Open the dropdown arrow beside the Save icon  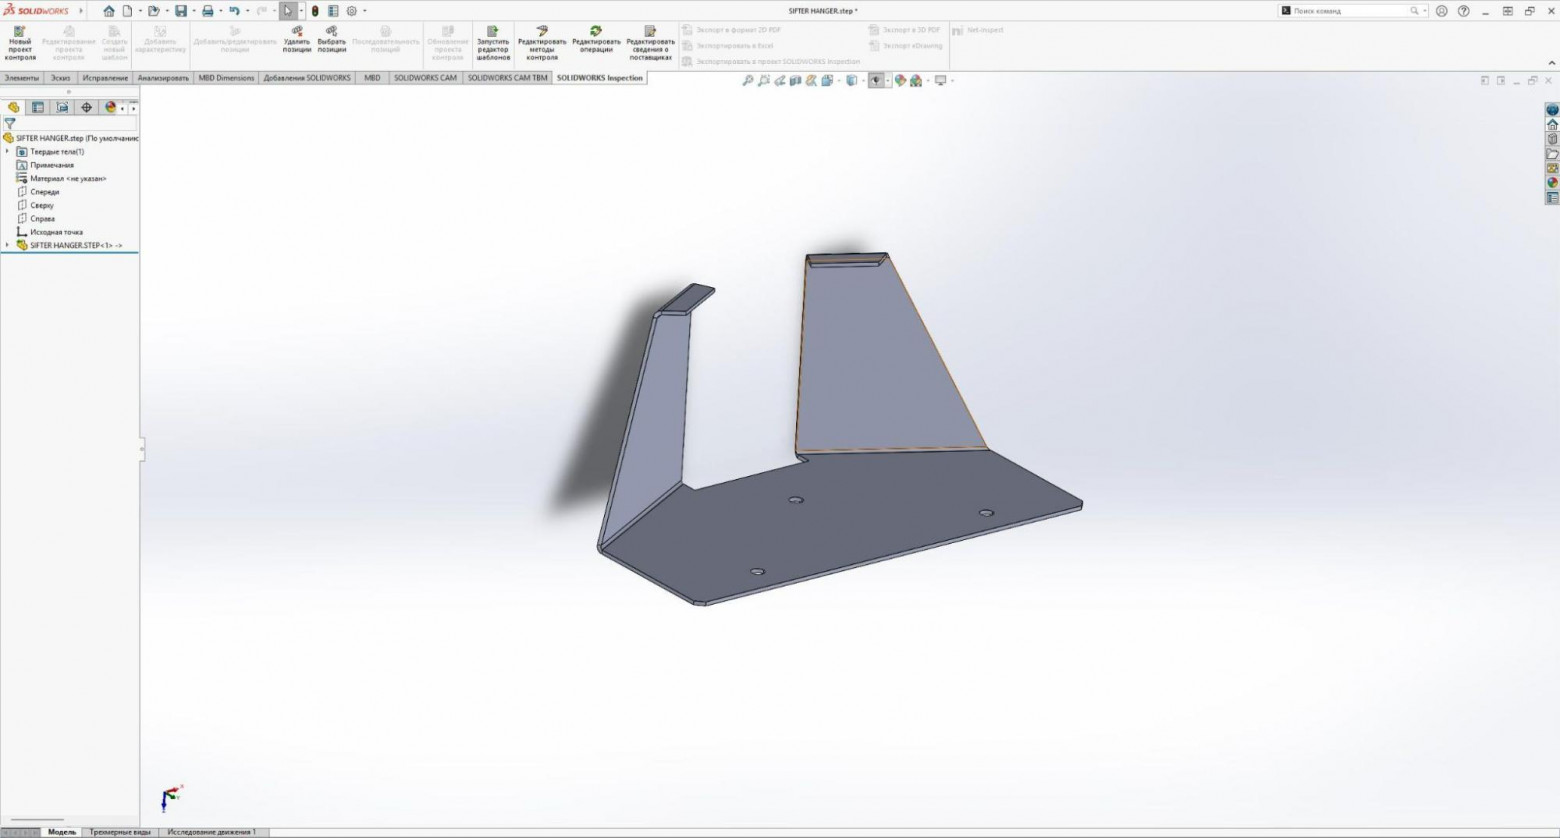pos(193,11)
